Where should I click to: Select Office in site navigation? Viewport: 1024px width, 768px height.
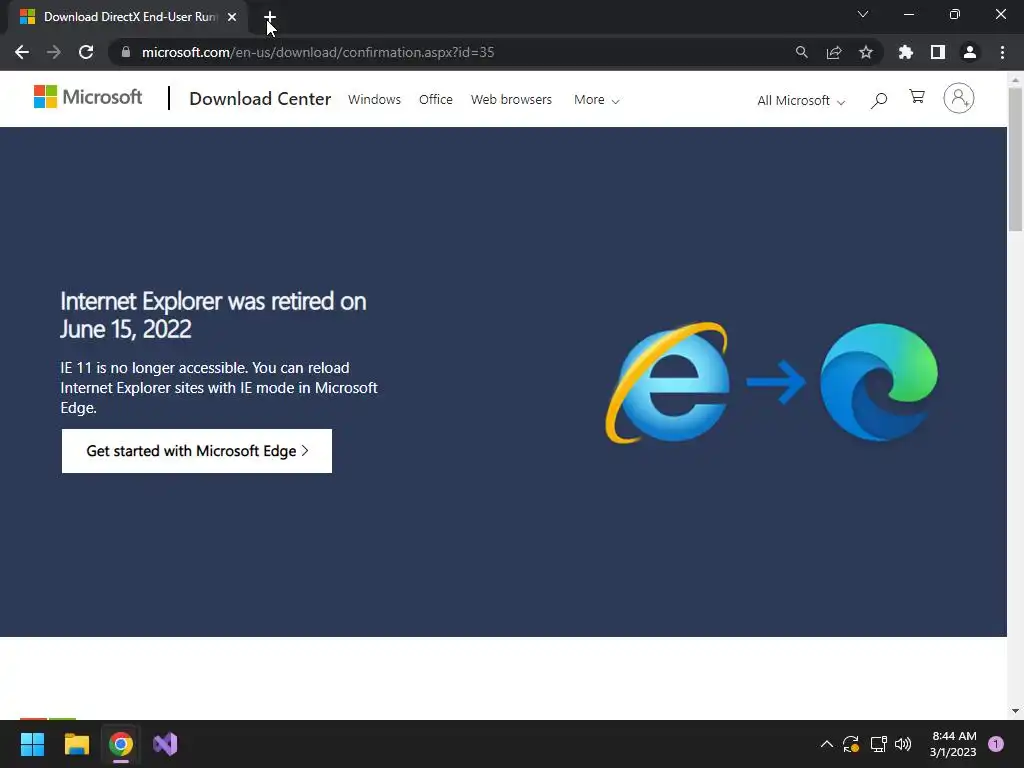tap(436, 99)
